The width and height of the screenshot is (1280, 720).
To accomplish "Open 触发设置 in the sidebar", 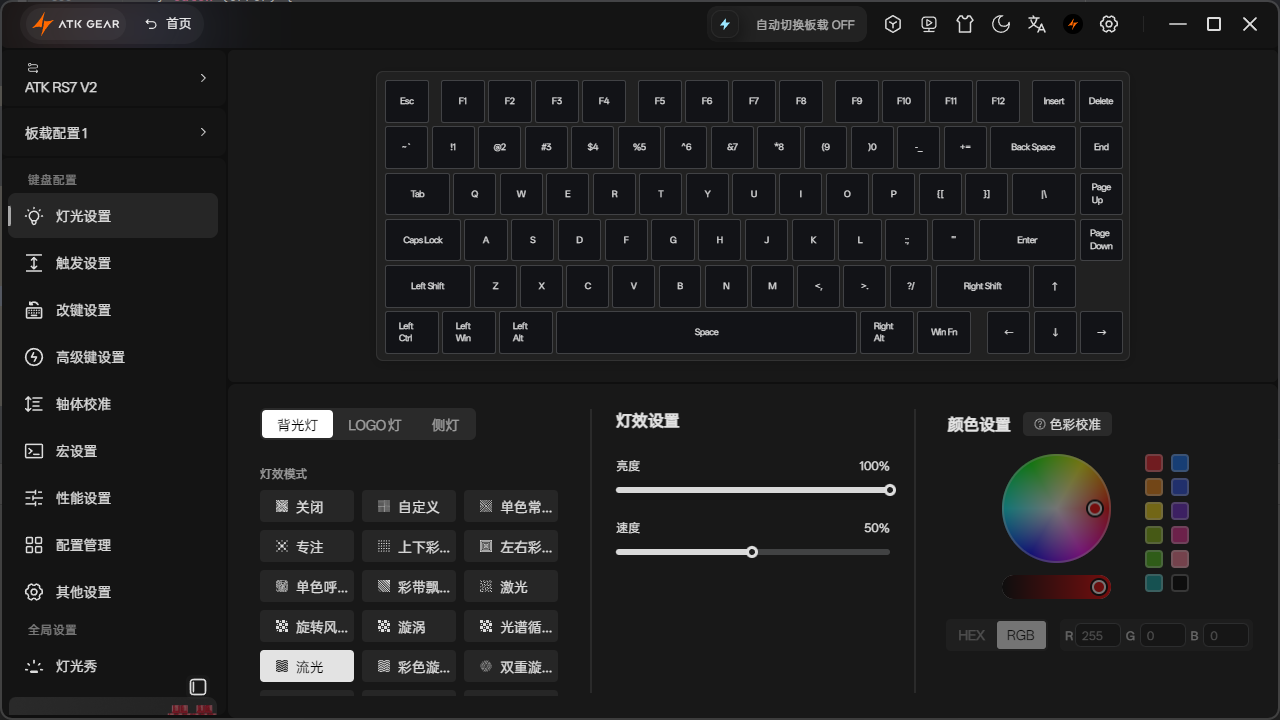I will (113, 263).
